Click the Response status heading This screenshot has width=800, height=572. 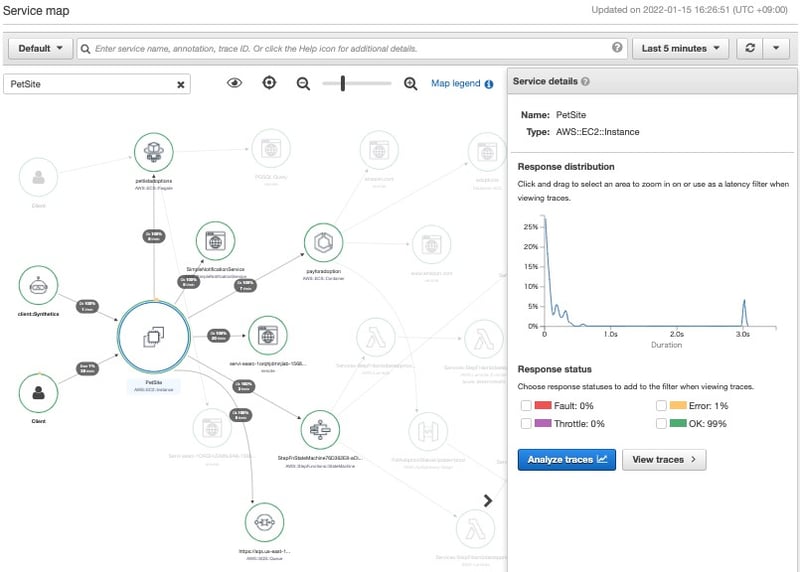[x=555, y=369]
